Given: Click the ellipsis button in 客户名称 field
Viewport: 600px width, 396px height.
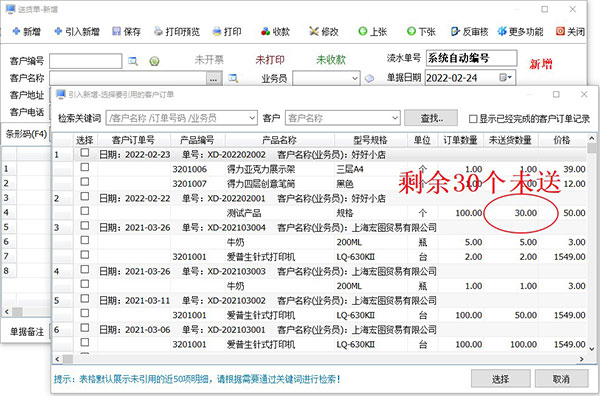Looking at the screenshot, I should (214, 79).
